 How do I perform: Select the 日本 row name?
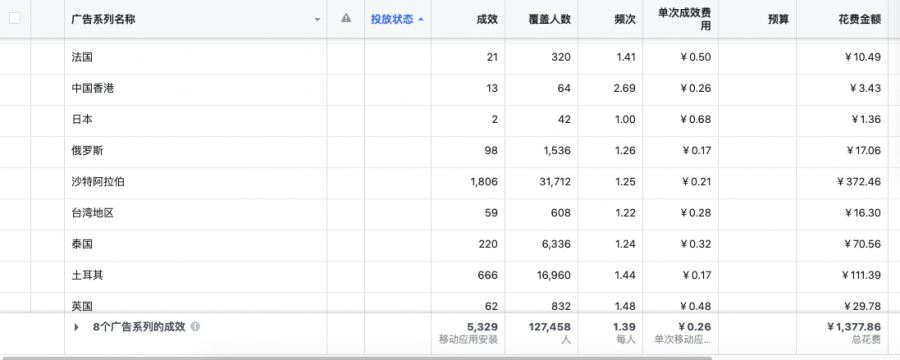coord(82,119)
